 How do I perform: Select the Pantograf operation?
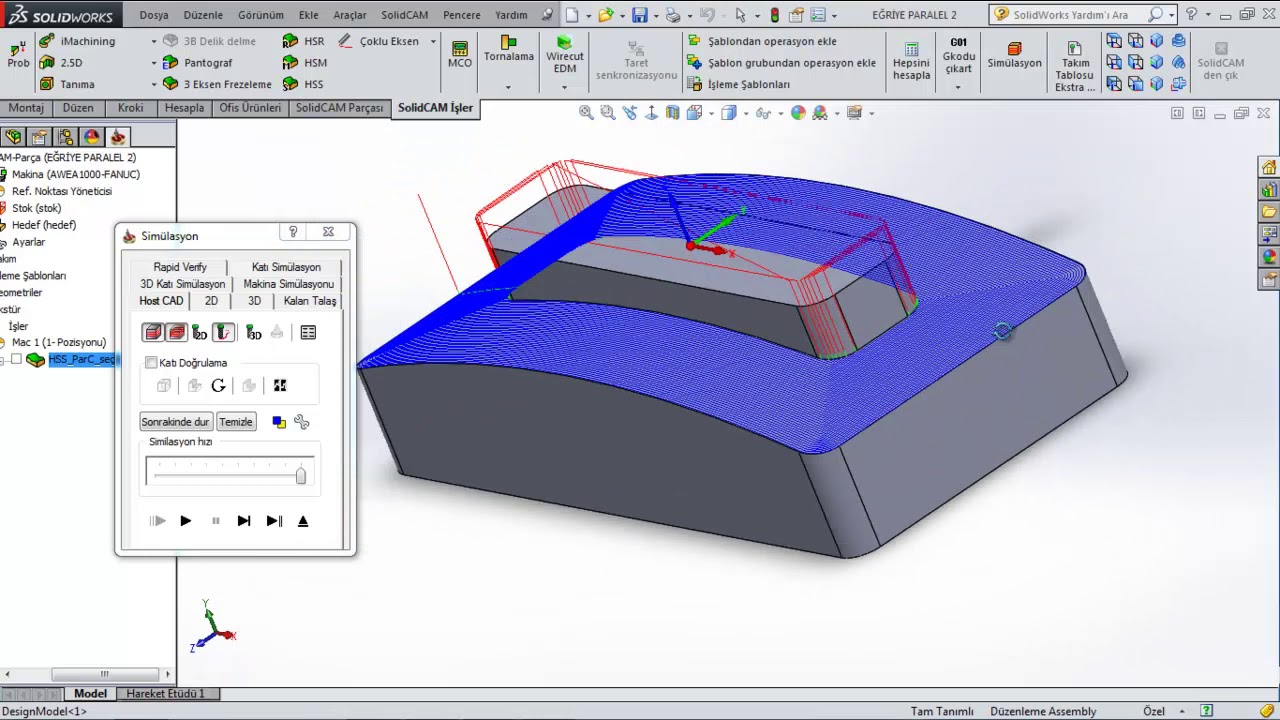click(197, 62)
